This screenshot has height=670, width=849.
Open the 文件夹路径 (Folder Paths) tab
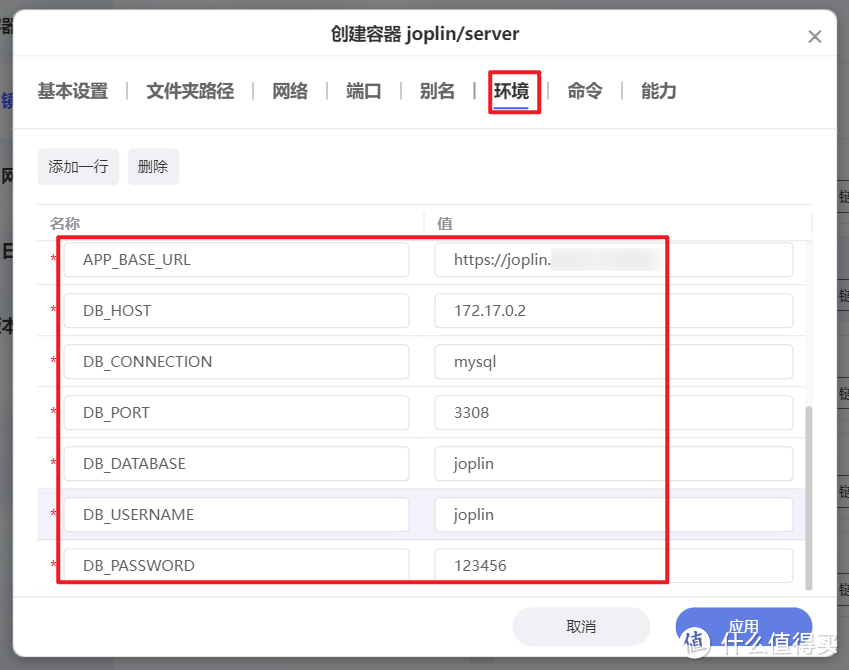pyautogui.click(x=189, y=90)
